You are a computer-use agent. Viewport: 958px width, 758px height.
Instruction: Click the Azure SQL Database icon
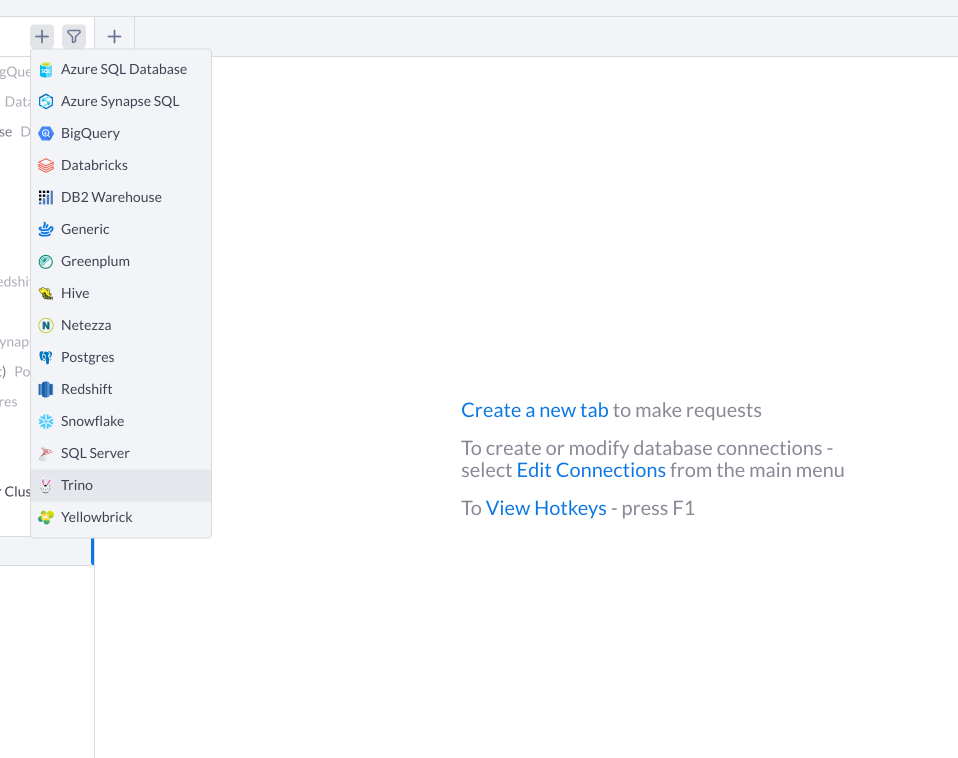(46, 70)
